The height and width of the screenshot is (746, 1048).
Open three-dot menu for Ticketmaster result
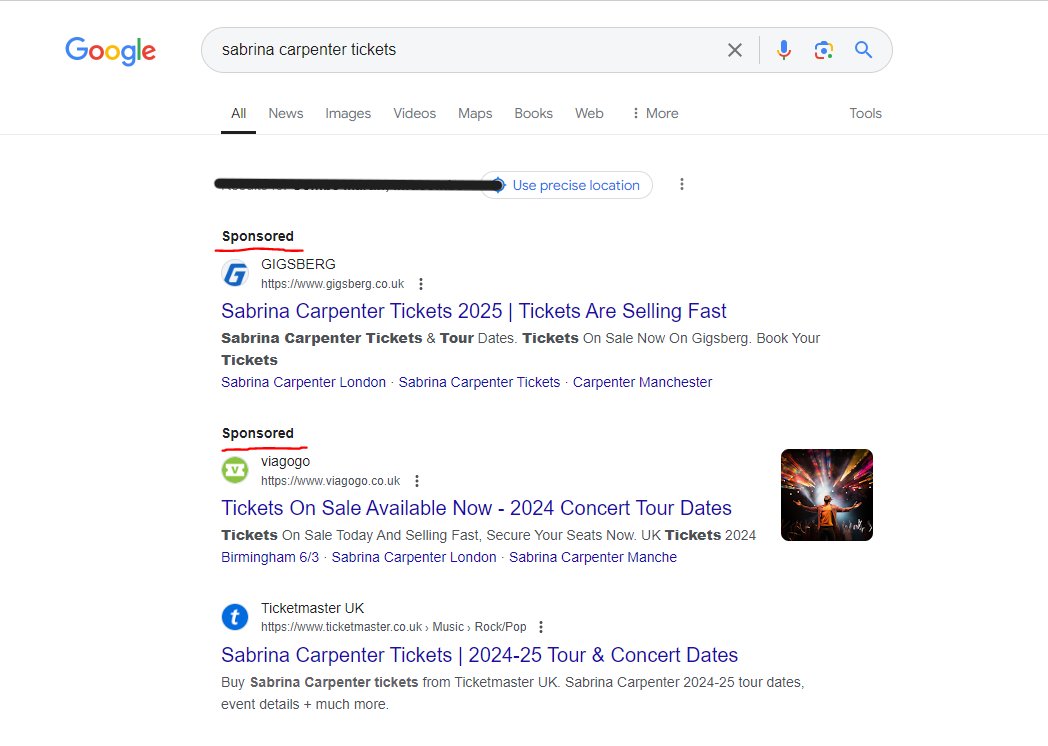point(541,627)
